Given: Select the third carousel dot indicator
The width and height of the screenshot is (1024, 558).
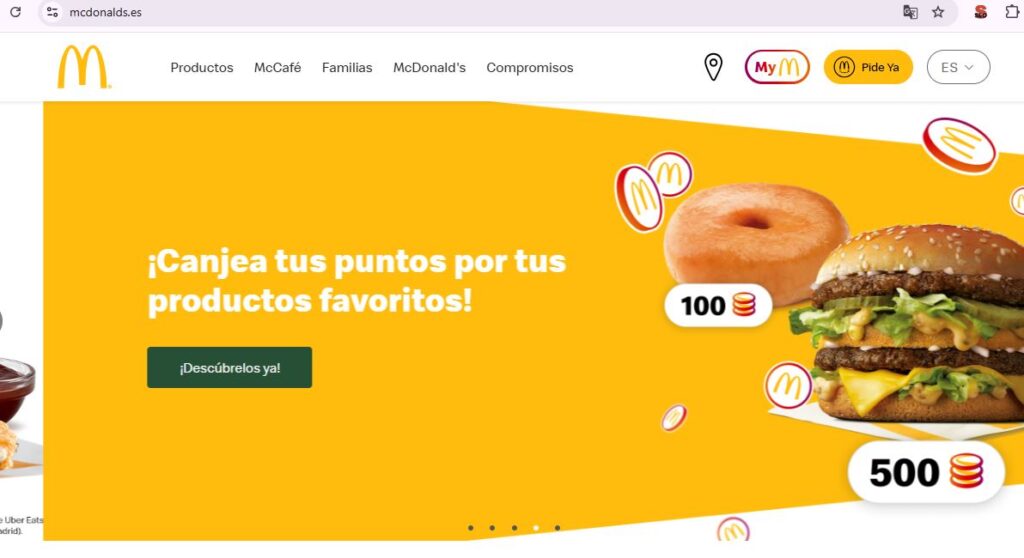Looking at the screenshot, I should (x=515, y=528).
